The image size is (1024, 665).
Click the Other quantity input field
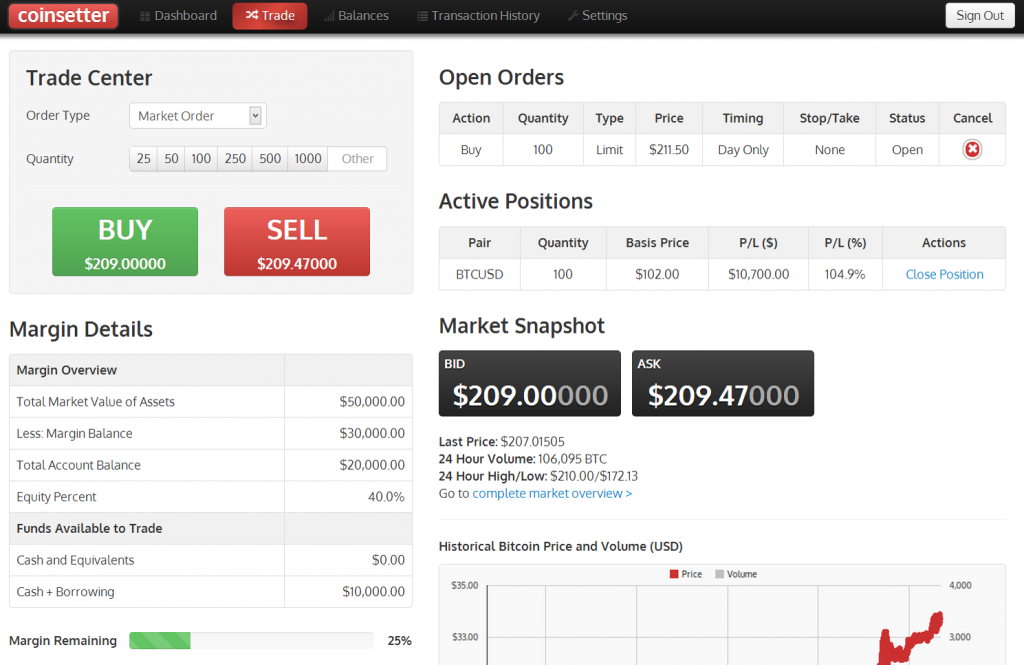(357, 159)
